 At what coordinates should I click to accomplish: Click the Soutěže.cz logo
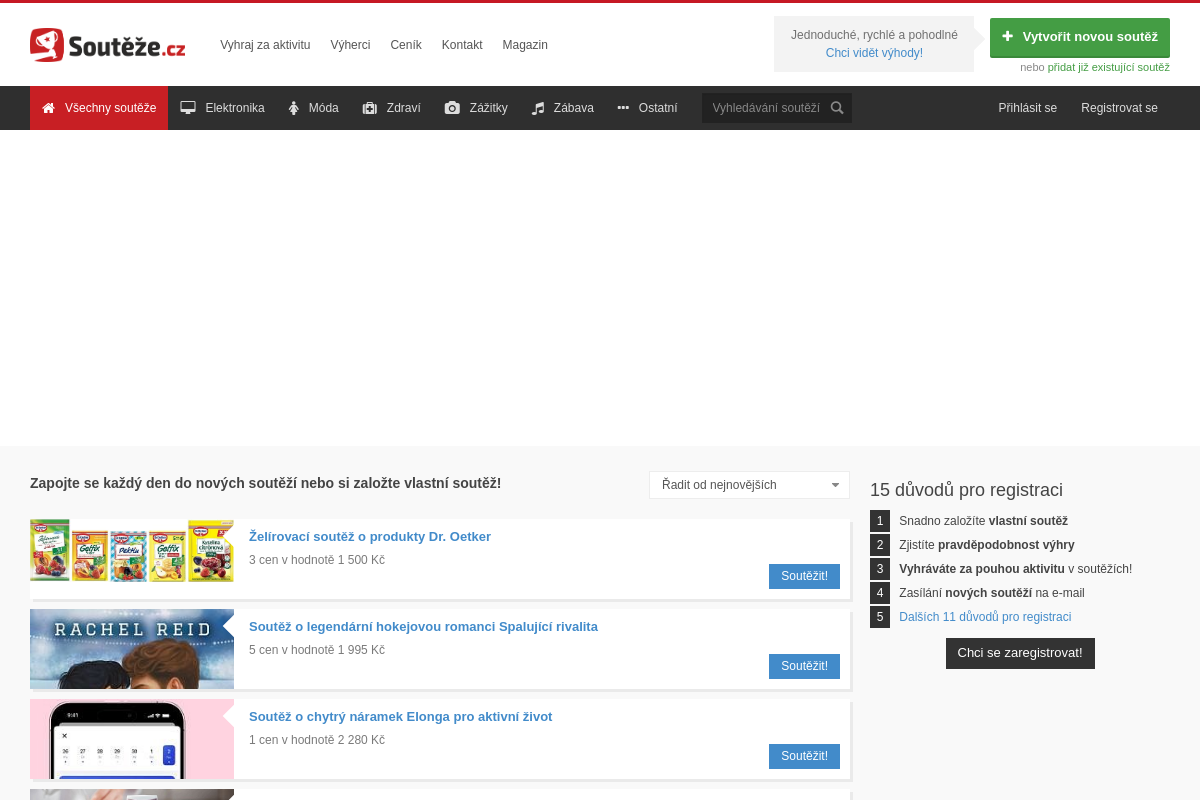[x=108, y=45]
